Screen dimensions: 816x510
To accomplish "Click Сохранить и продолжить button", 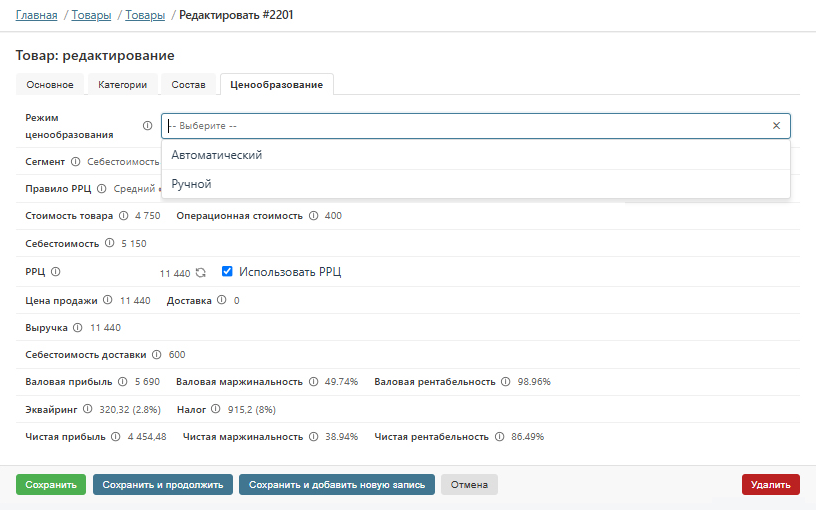I will (163, 484).
